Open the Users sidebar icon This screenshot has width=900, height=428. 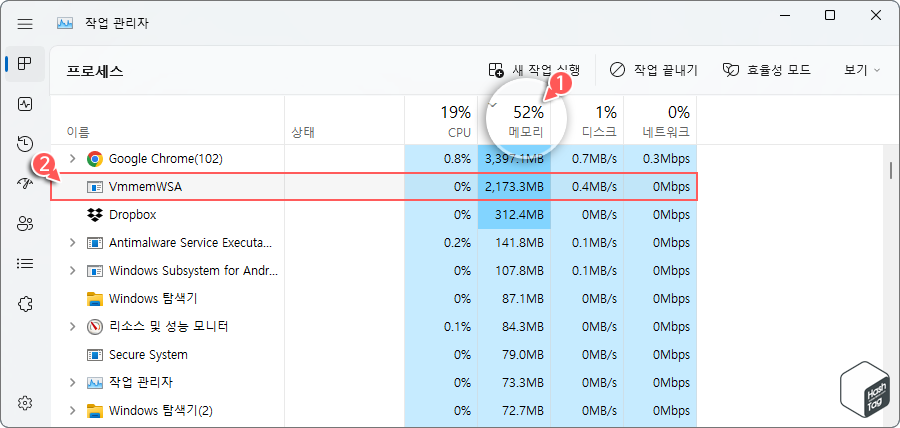point(25,224)
